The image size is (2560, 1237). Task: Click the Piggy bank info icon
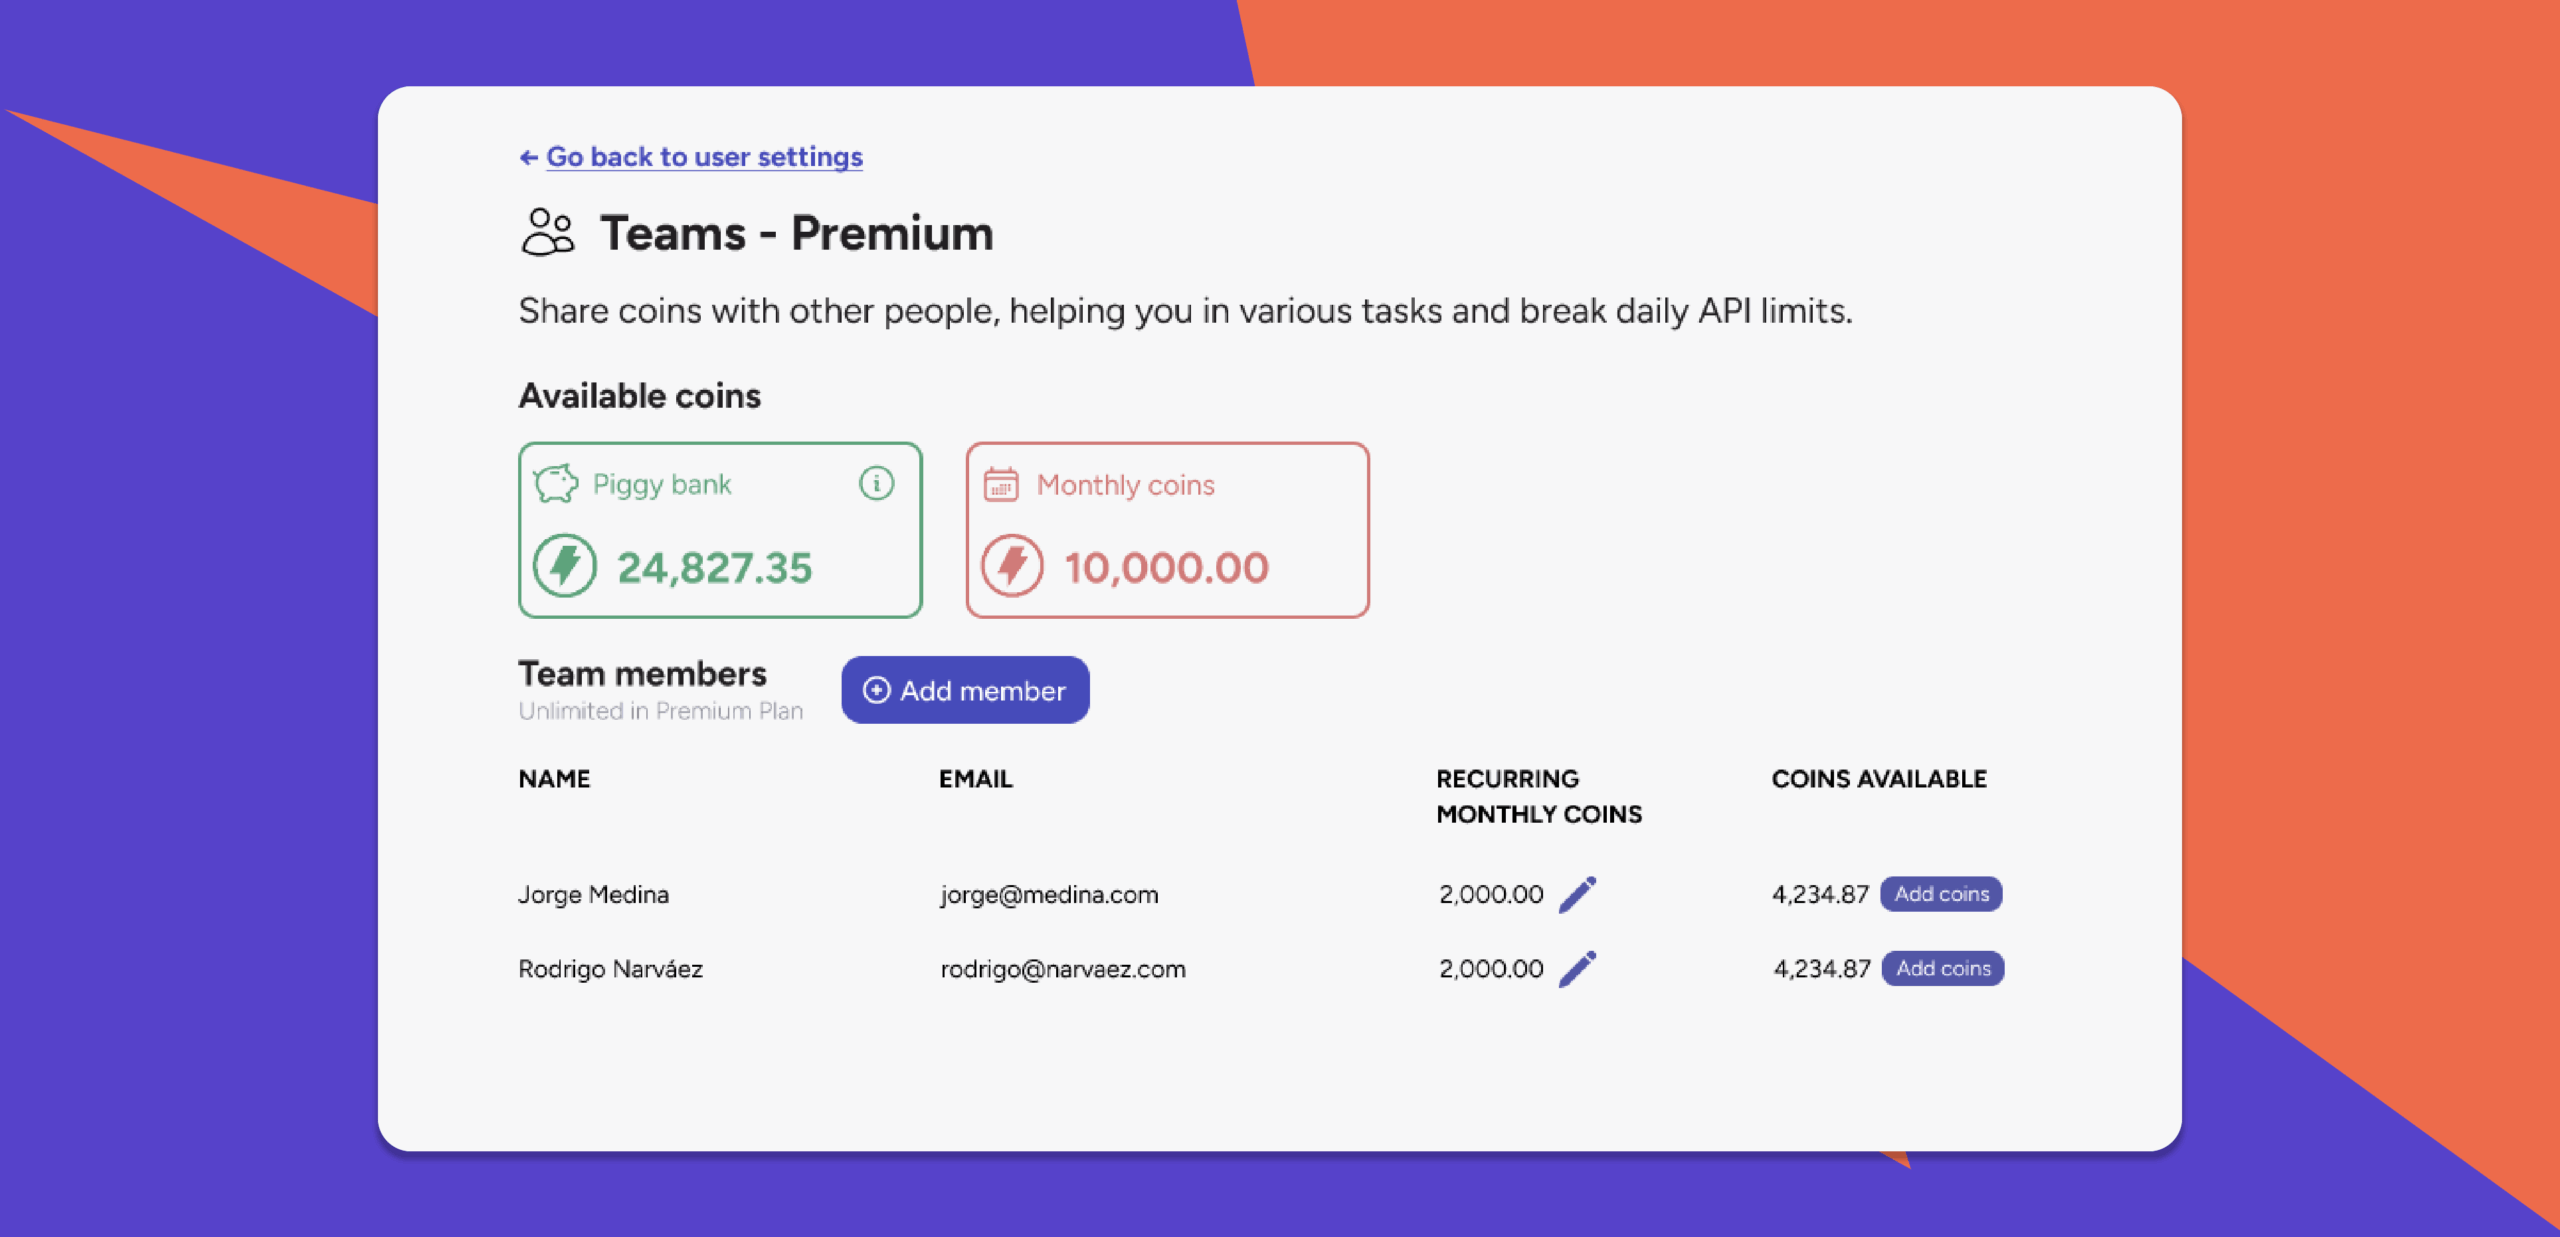(876, 484)
